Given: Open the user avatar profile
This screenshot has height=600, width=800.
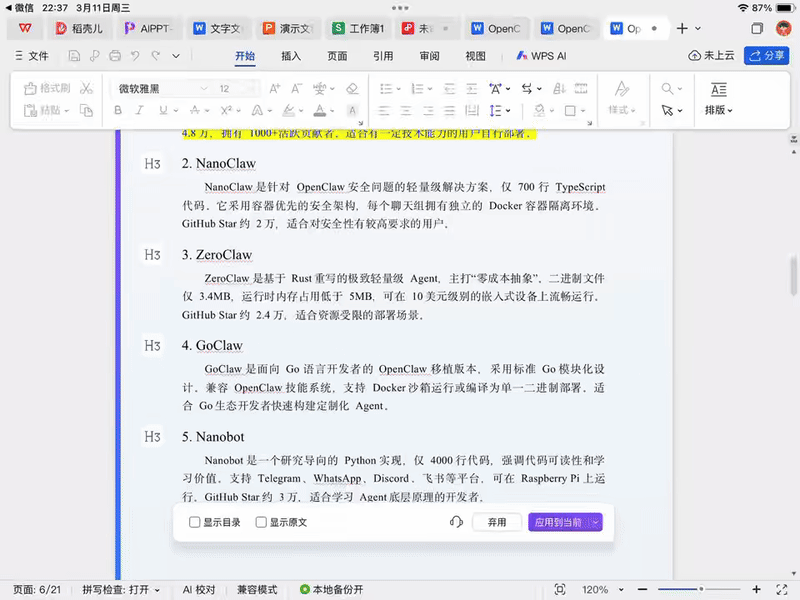Looking at the screenshot, I should 783,29.
